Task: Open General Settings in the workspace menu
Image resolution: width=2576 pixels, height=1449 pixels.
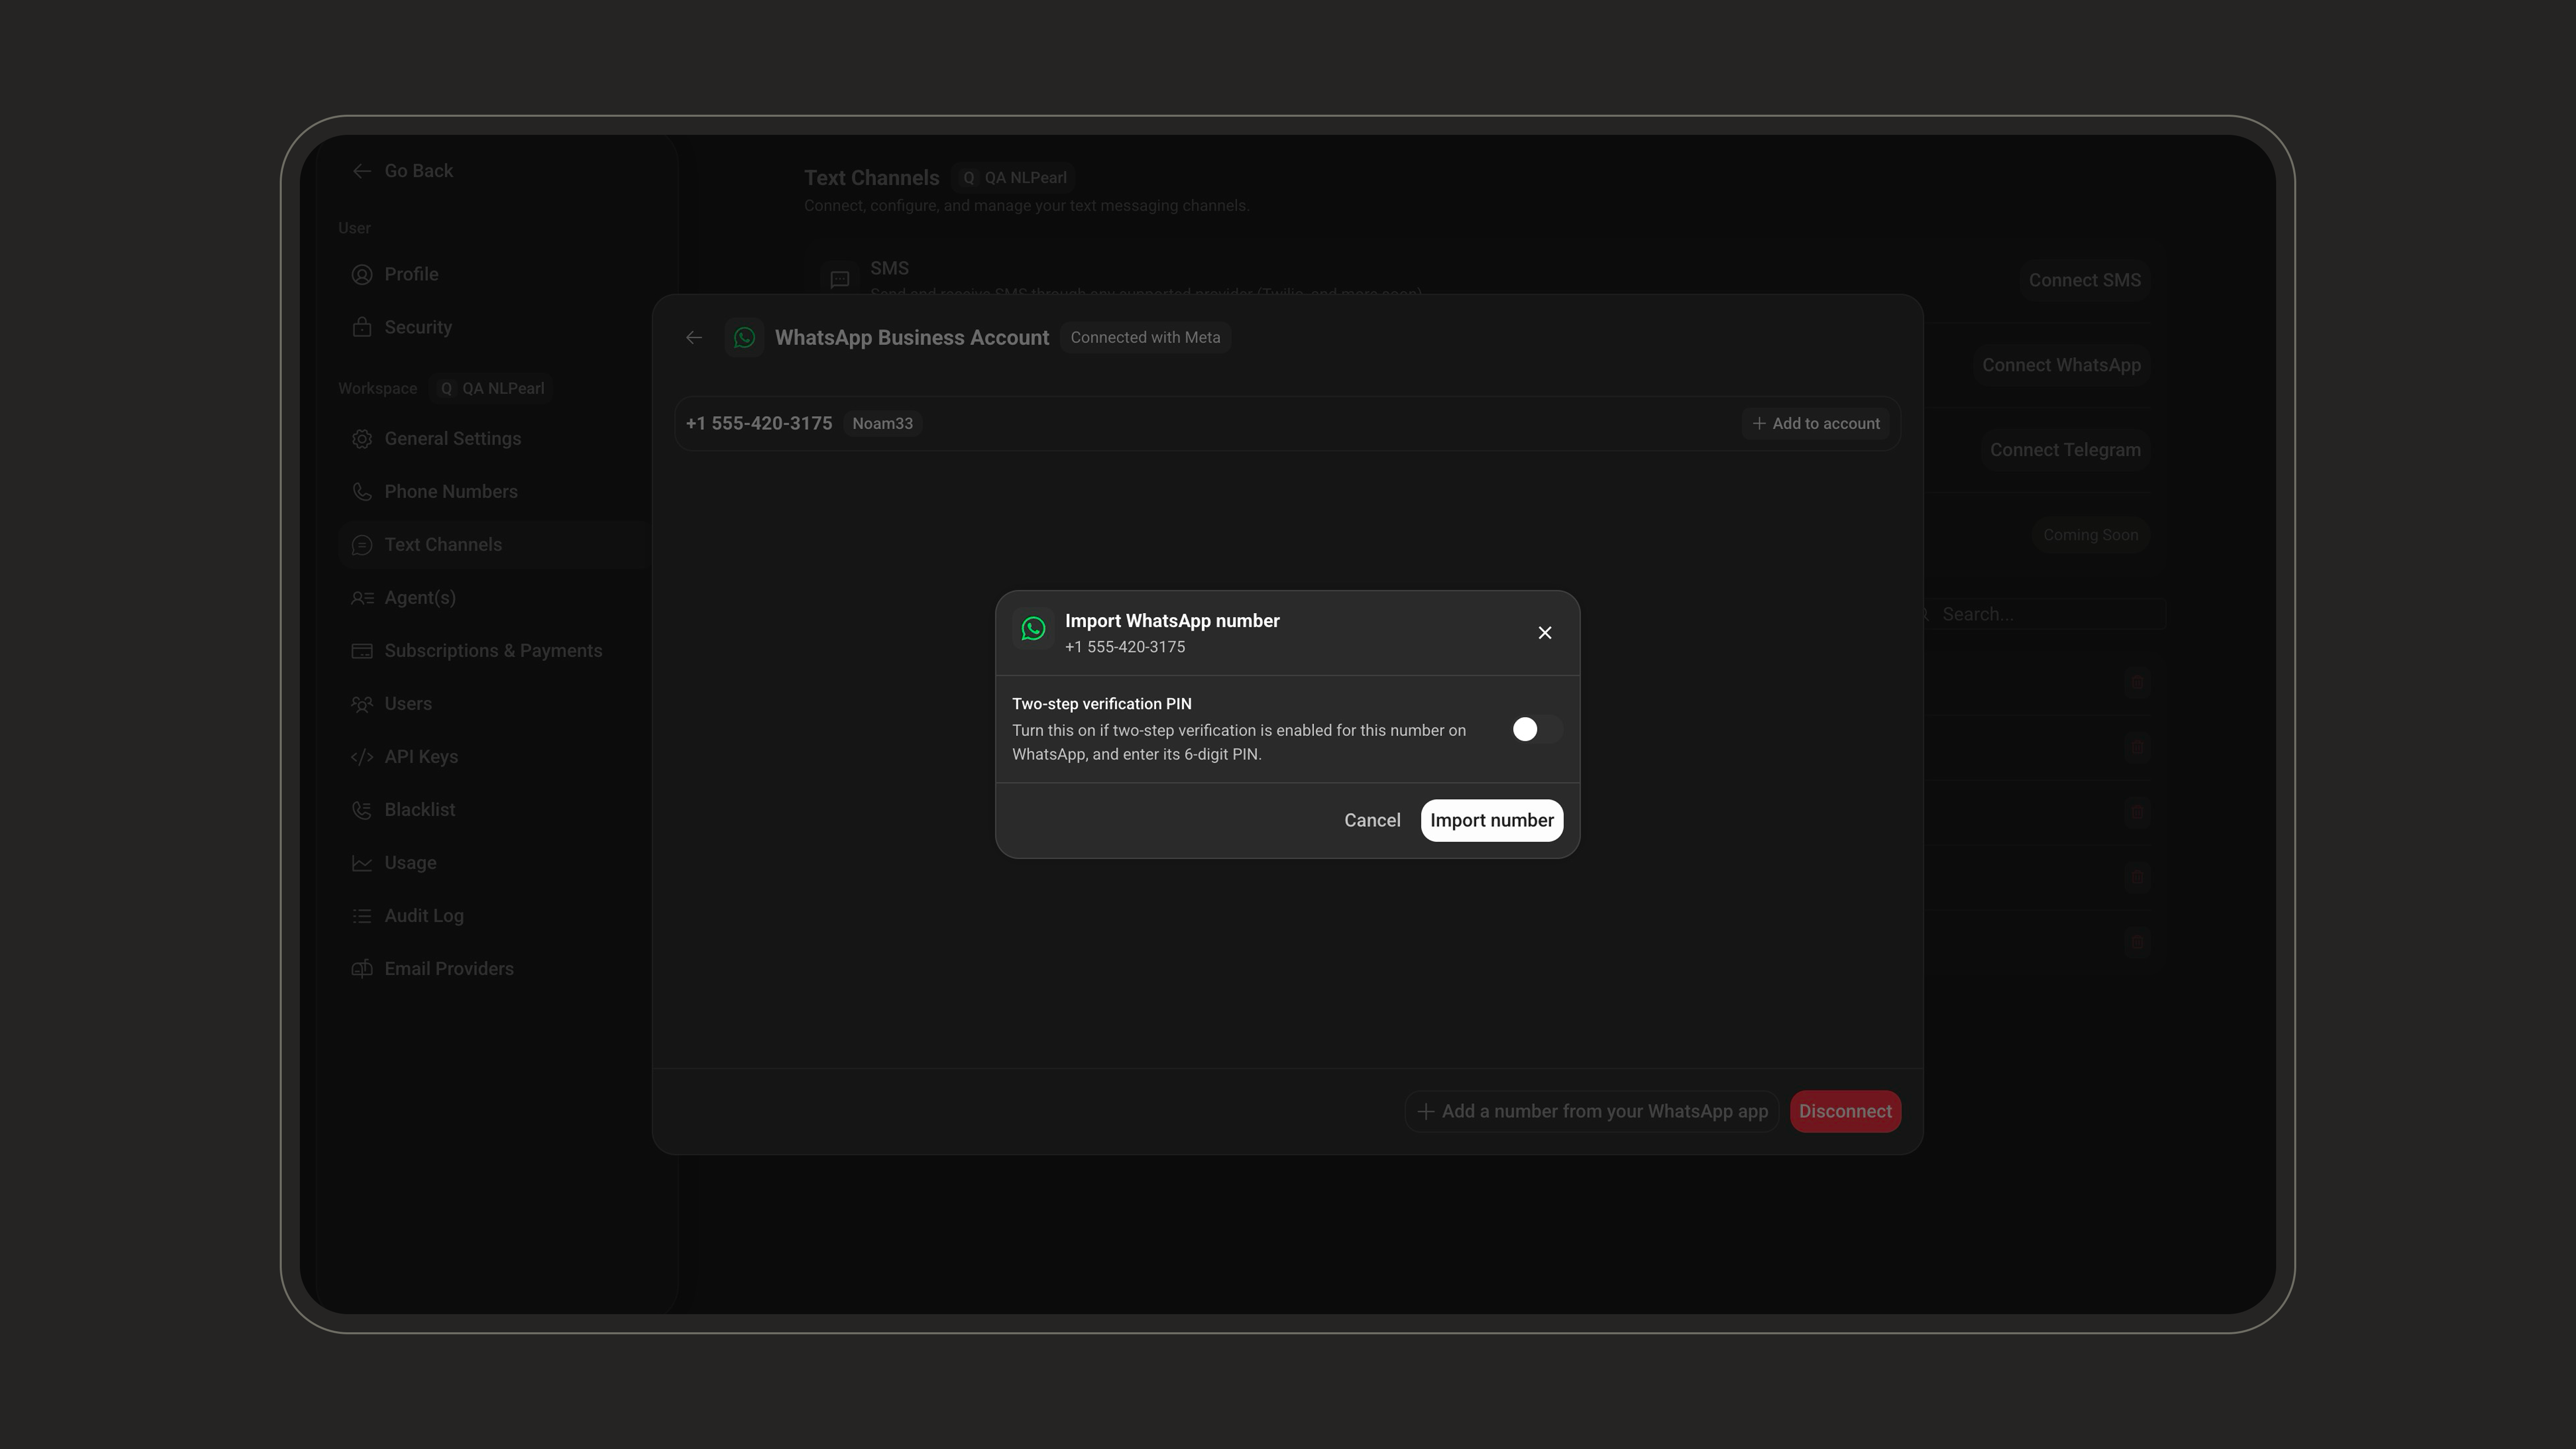Action: point(452,439)
